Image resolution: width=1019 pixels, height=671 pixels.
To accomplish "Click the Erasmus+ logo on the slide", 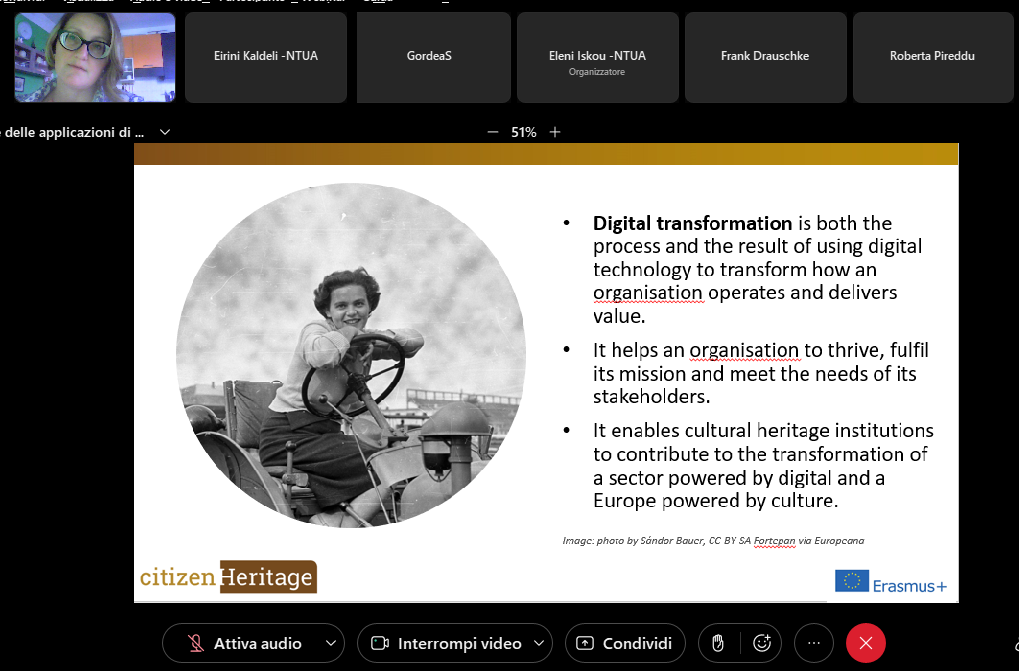I will [891, 582].
